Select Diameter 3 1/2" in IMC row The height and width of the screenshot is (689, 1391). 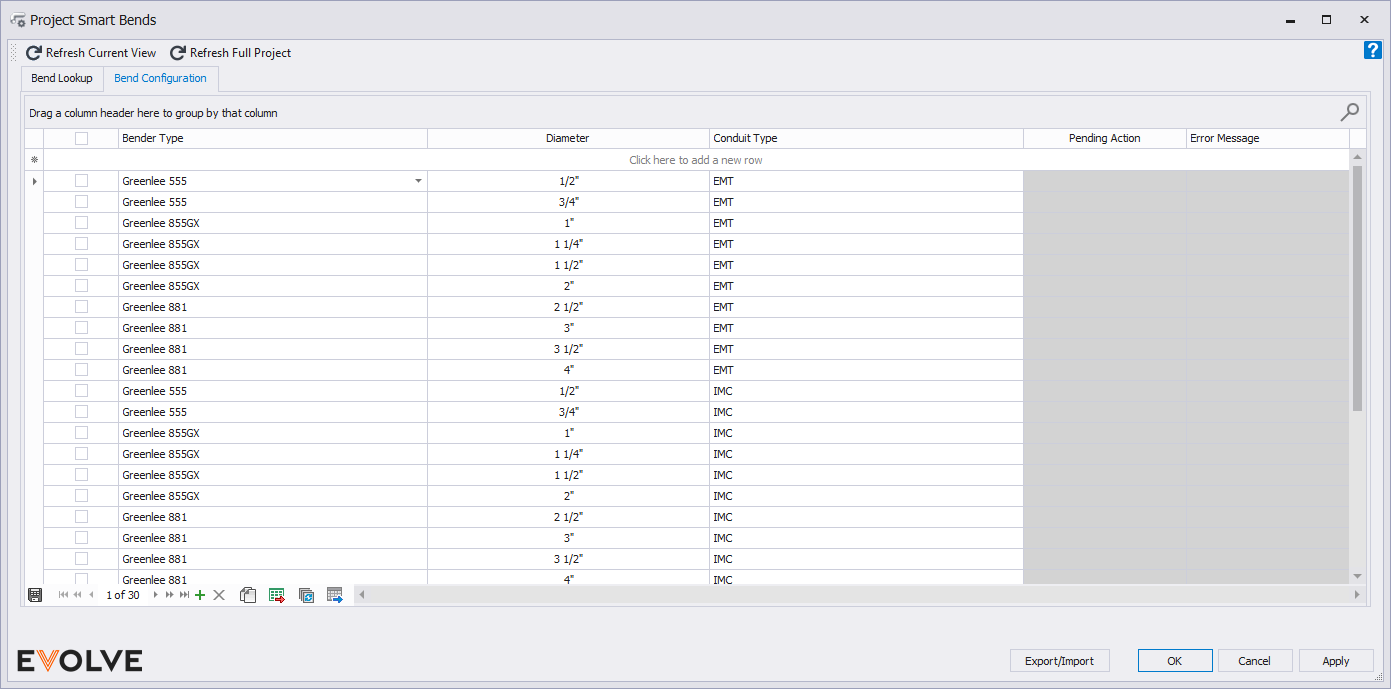568,559
